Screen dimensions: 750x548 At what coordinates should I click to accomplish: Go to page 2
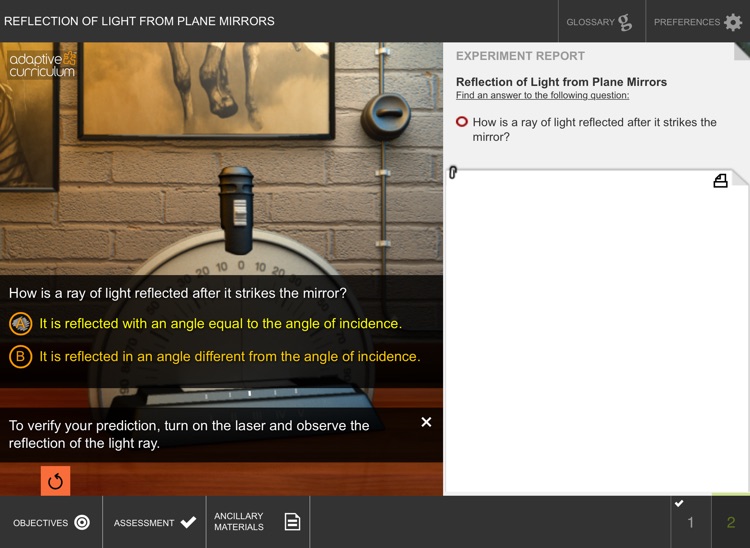tap(731, 522)
